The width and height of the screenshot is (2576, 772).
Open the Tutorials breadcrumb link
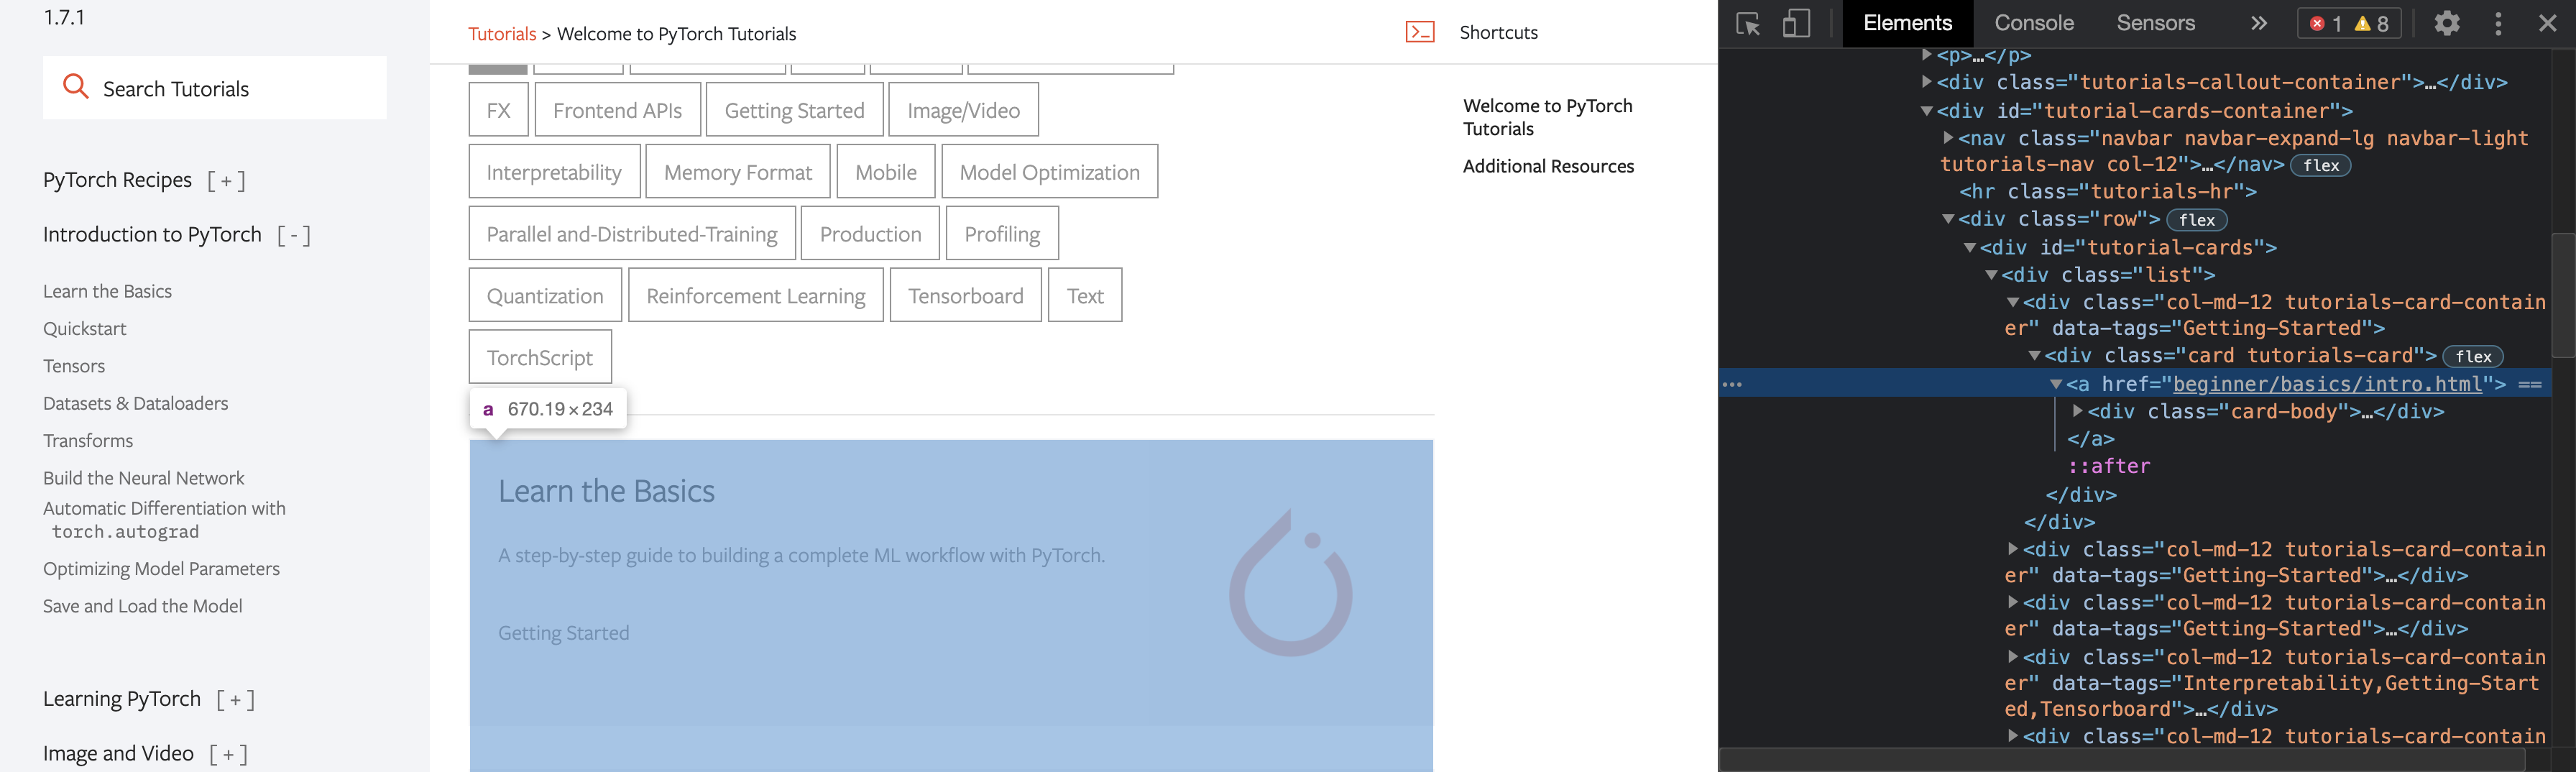[x=502, y=34]
